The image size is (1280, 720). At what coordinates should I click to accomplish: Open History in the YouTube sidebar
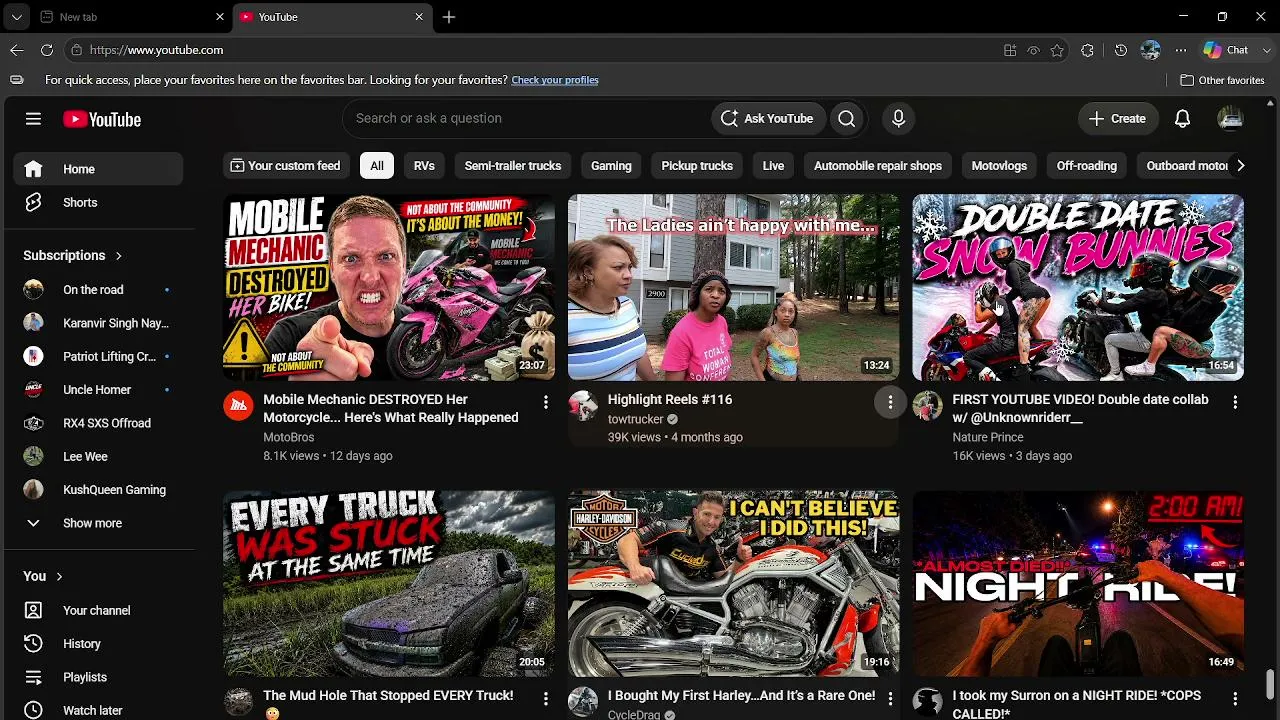(97, 644)
